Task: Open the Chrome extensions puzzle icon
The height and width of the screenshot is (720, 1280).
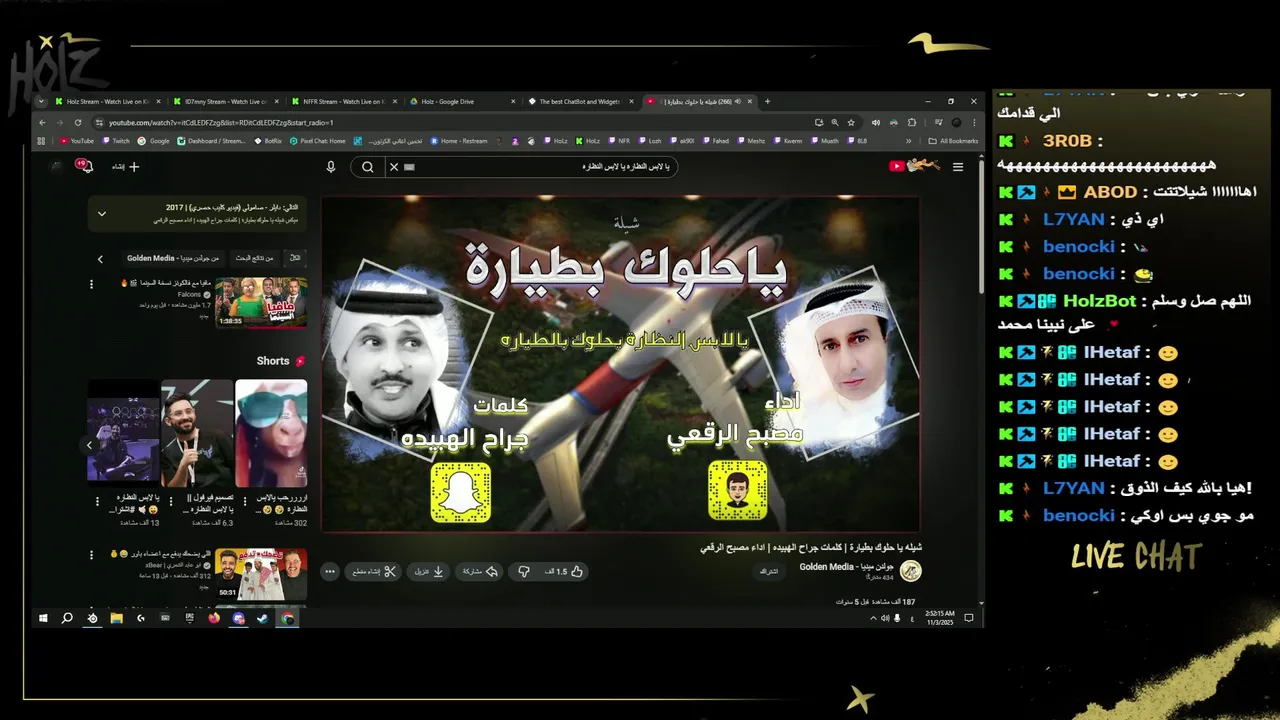Action: tap(912, 122)
